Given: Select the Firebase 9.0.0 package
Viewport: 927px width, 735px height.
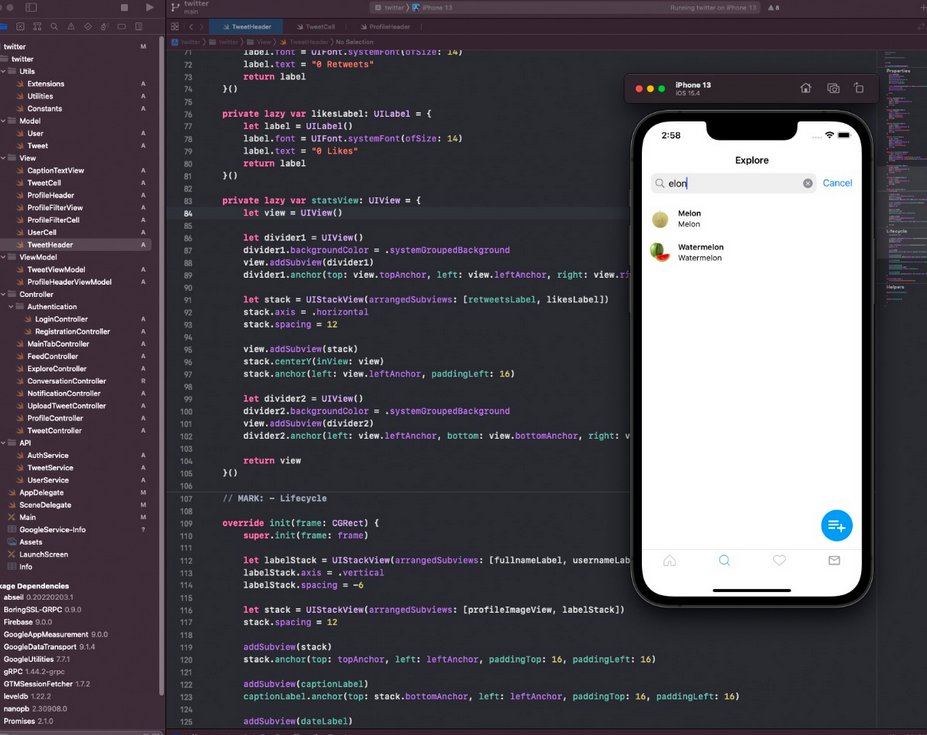Looking at the screenshot, I should (28, 622).
